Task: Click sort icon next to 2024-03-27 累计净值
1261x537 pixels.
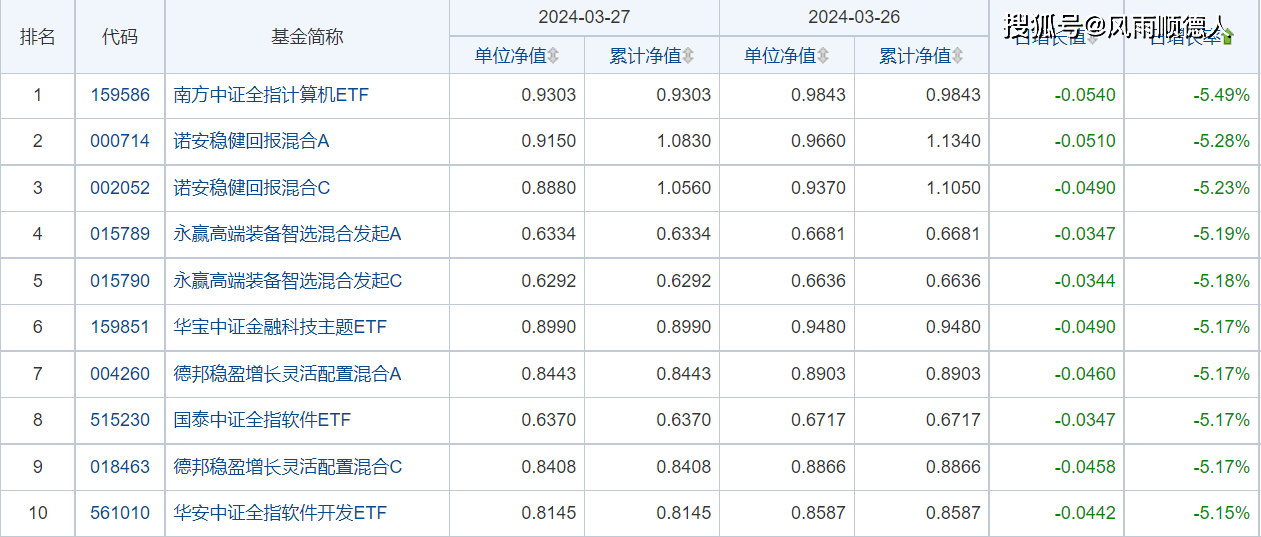Action: [x=688, y=56]
